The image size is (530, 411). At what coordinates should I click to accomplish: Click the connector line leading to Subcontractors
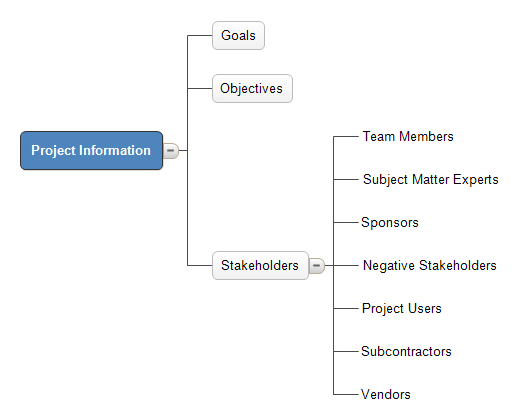(x=346, y=352)
